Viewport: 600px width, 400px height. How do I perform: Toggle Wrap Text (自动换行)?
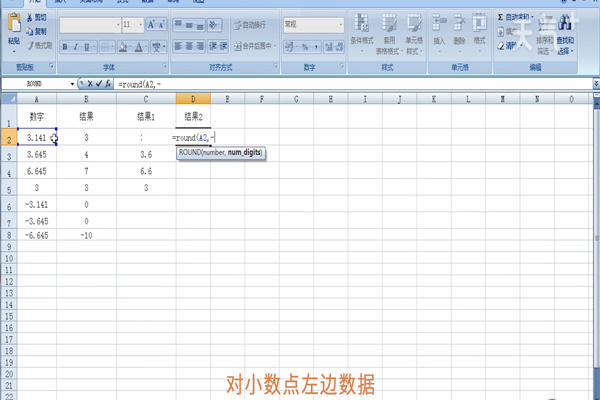coord(249,25)
